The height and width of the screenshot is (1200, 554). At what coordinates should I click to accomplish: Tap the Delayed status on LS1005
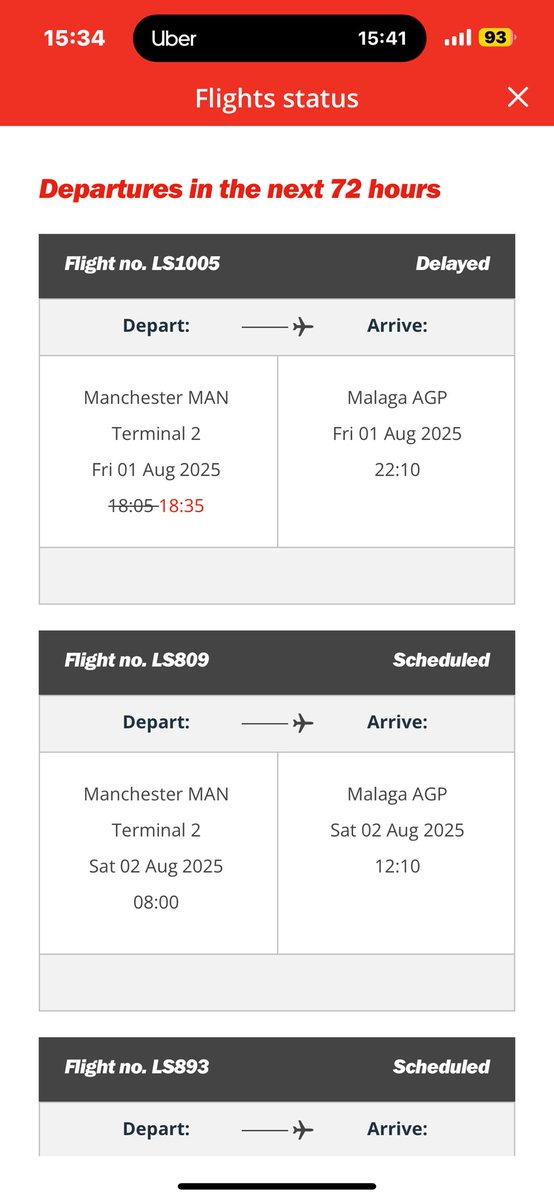pyautogui.click(x=453, y=264)
